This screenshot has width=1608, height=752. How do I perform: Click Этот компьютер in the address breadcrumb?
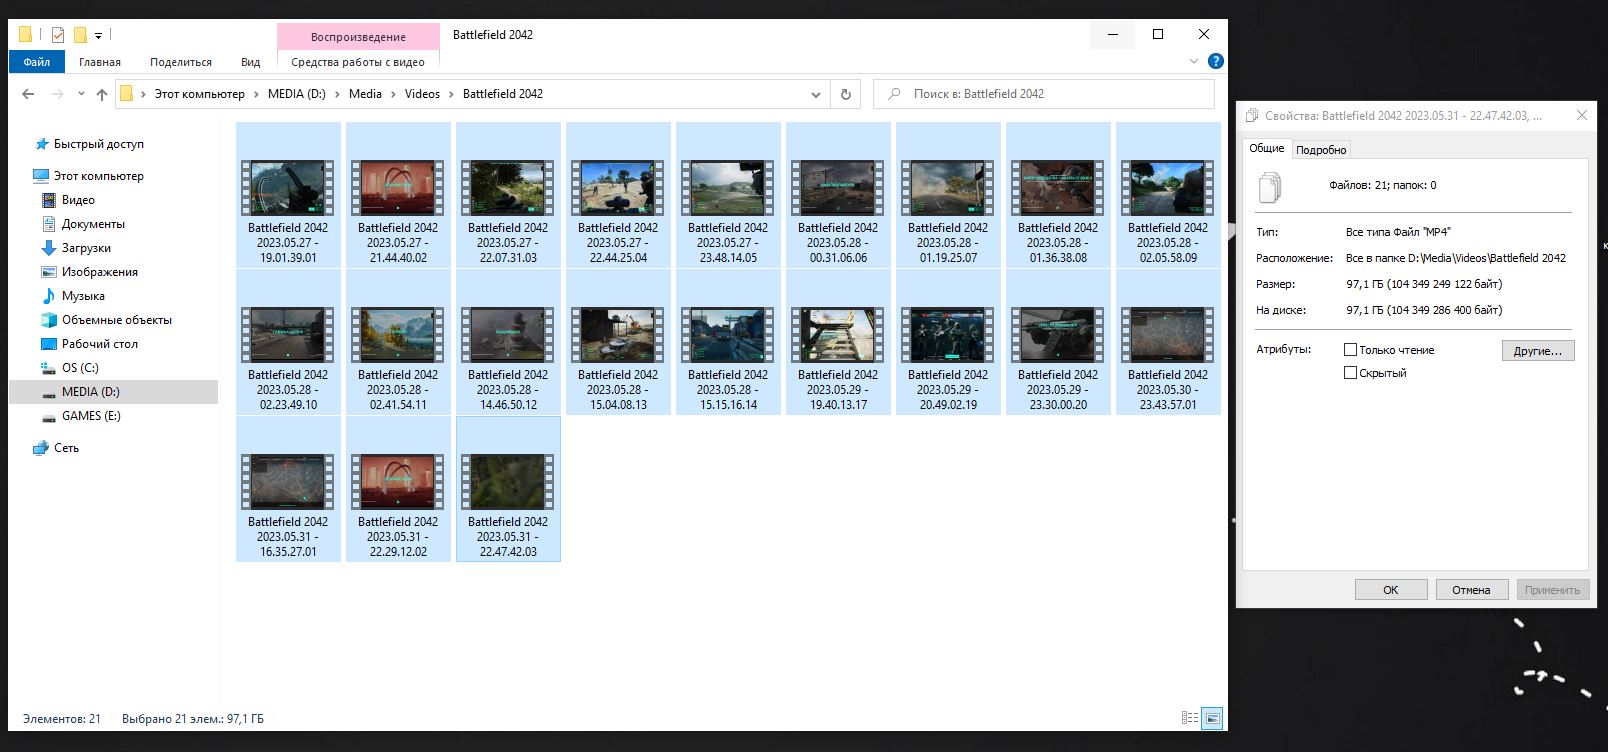(199, 94)
